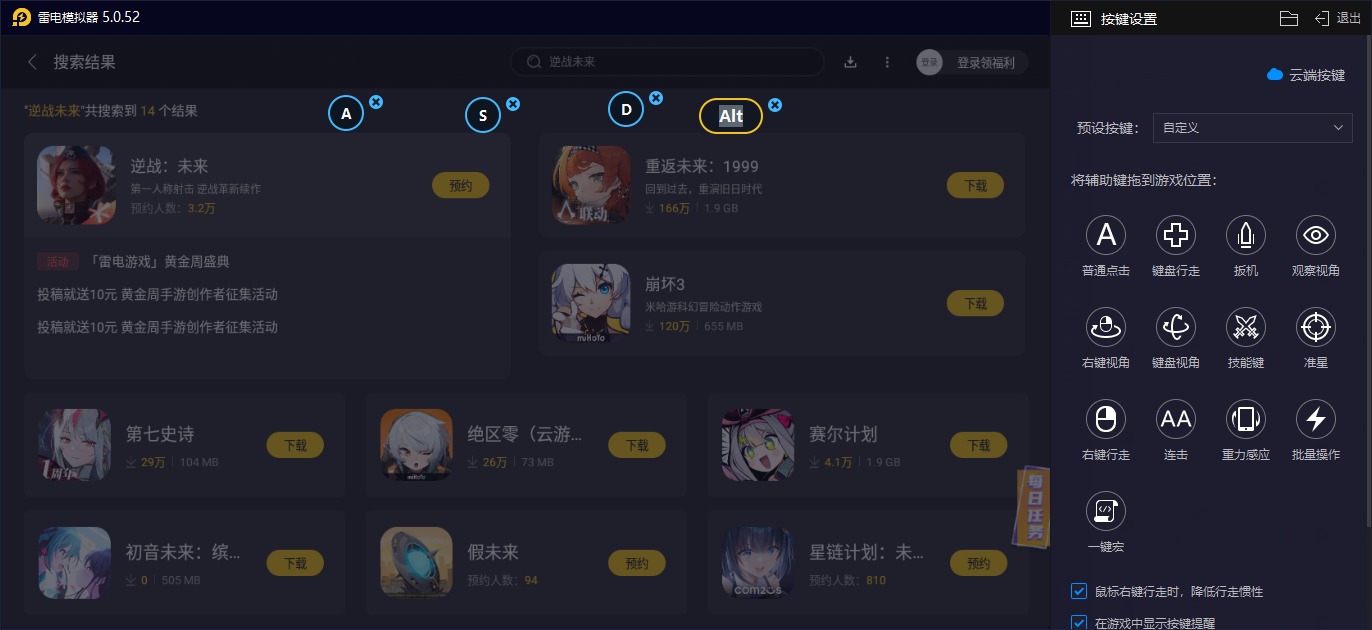Click 退出 to exit key settings

pyautogui.click(x=1338, y=18)
